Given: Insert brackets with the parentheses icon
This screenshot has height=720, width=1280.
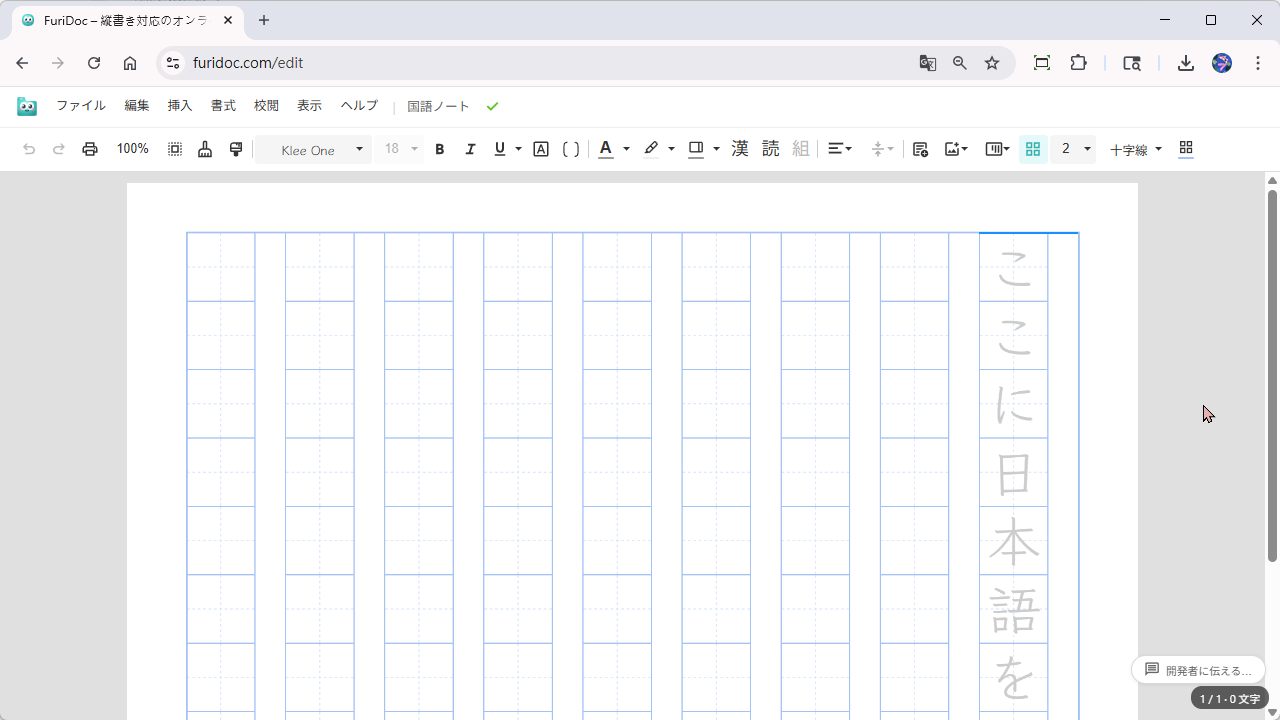Looking at the screenshot, I should tap(571, 149).
